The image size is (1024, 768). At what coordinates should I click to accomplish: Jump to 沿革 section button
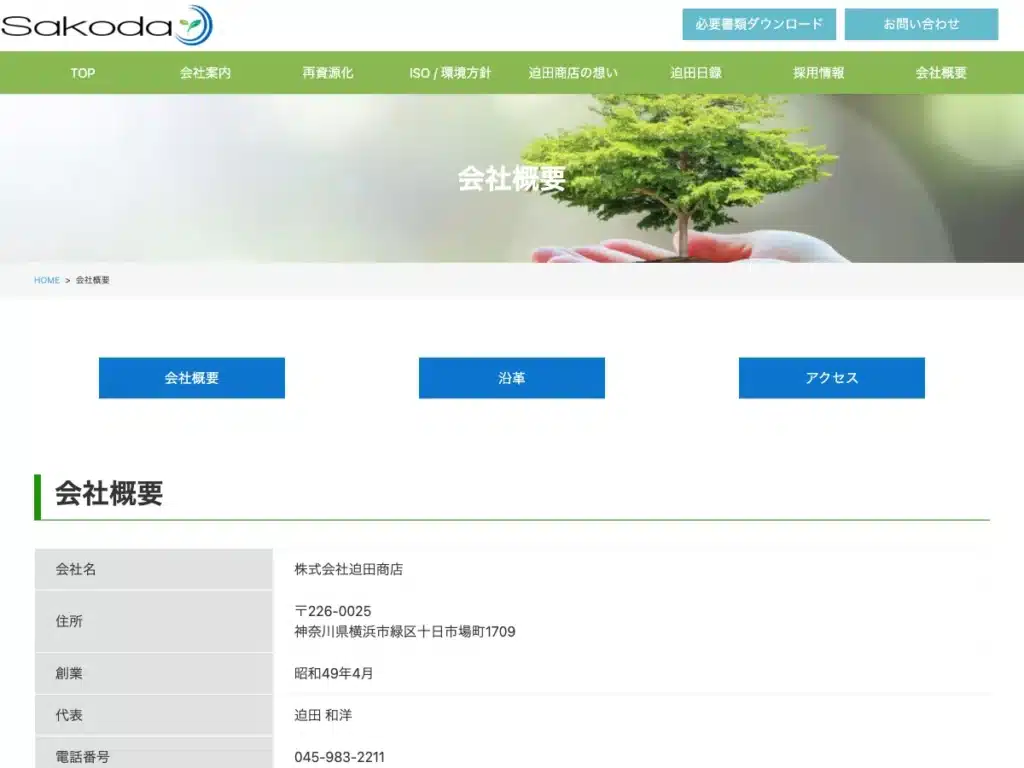pos(511,377)
